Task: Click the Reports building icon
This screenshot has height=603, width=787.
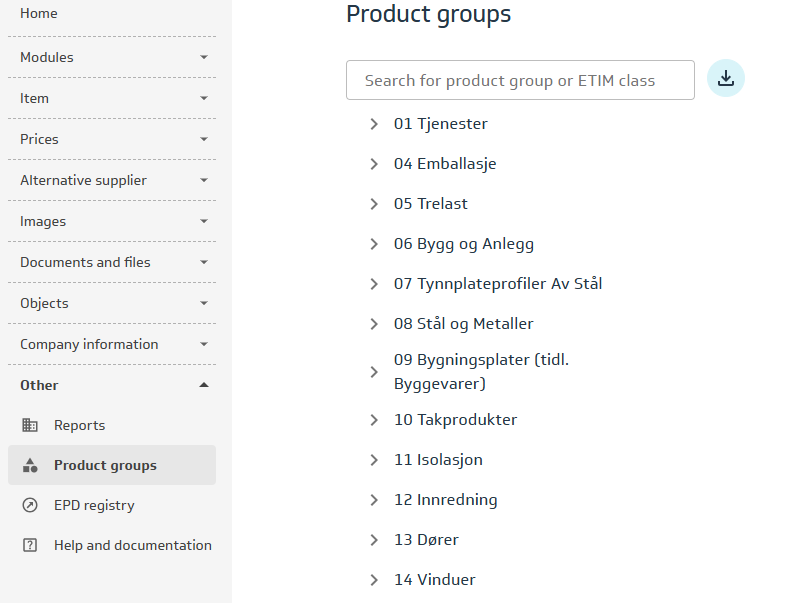Action: click(30, 425)
